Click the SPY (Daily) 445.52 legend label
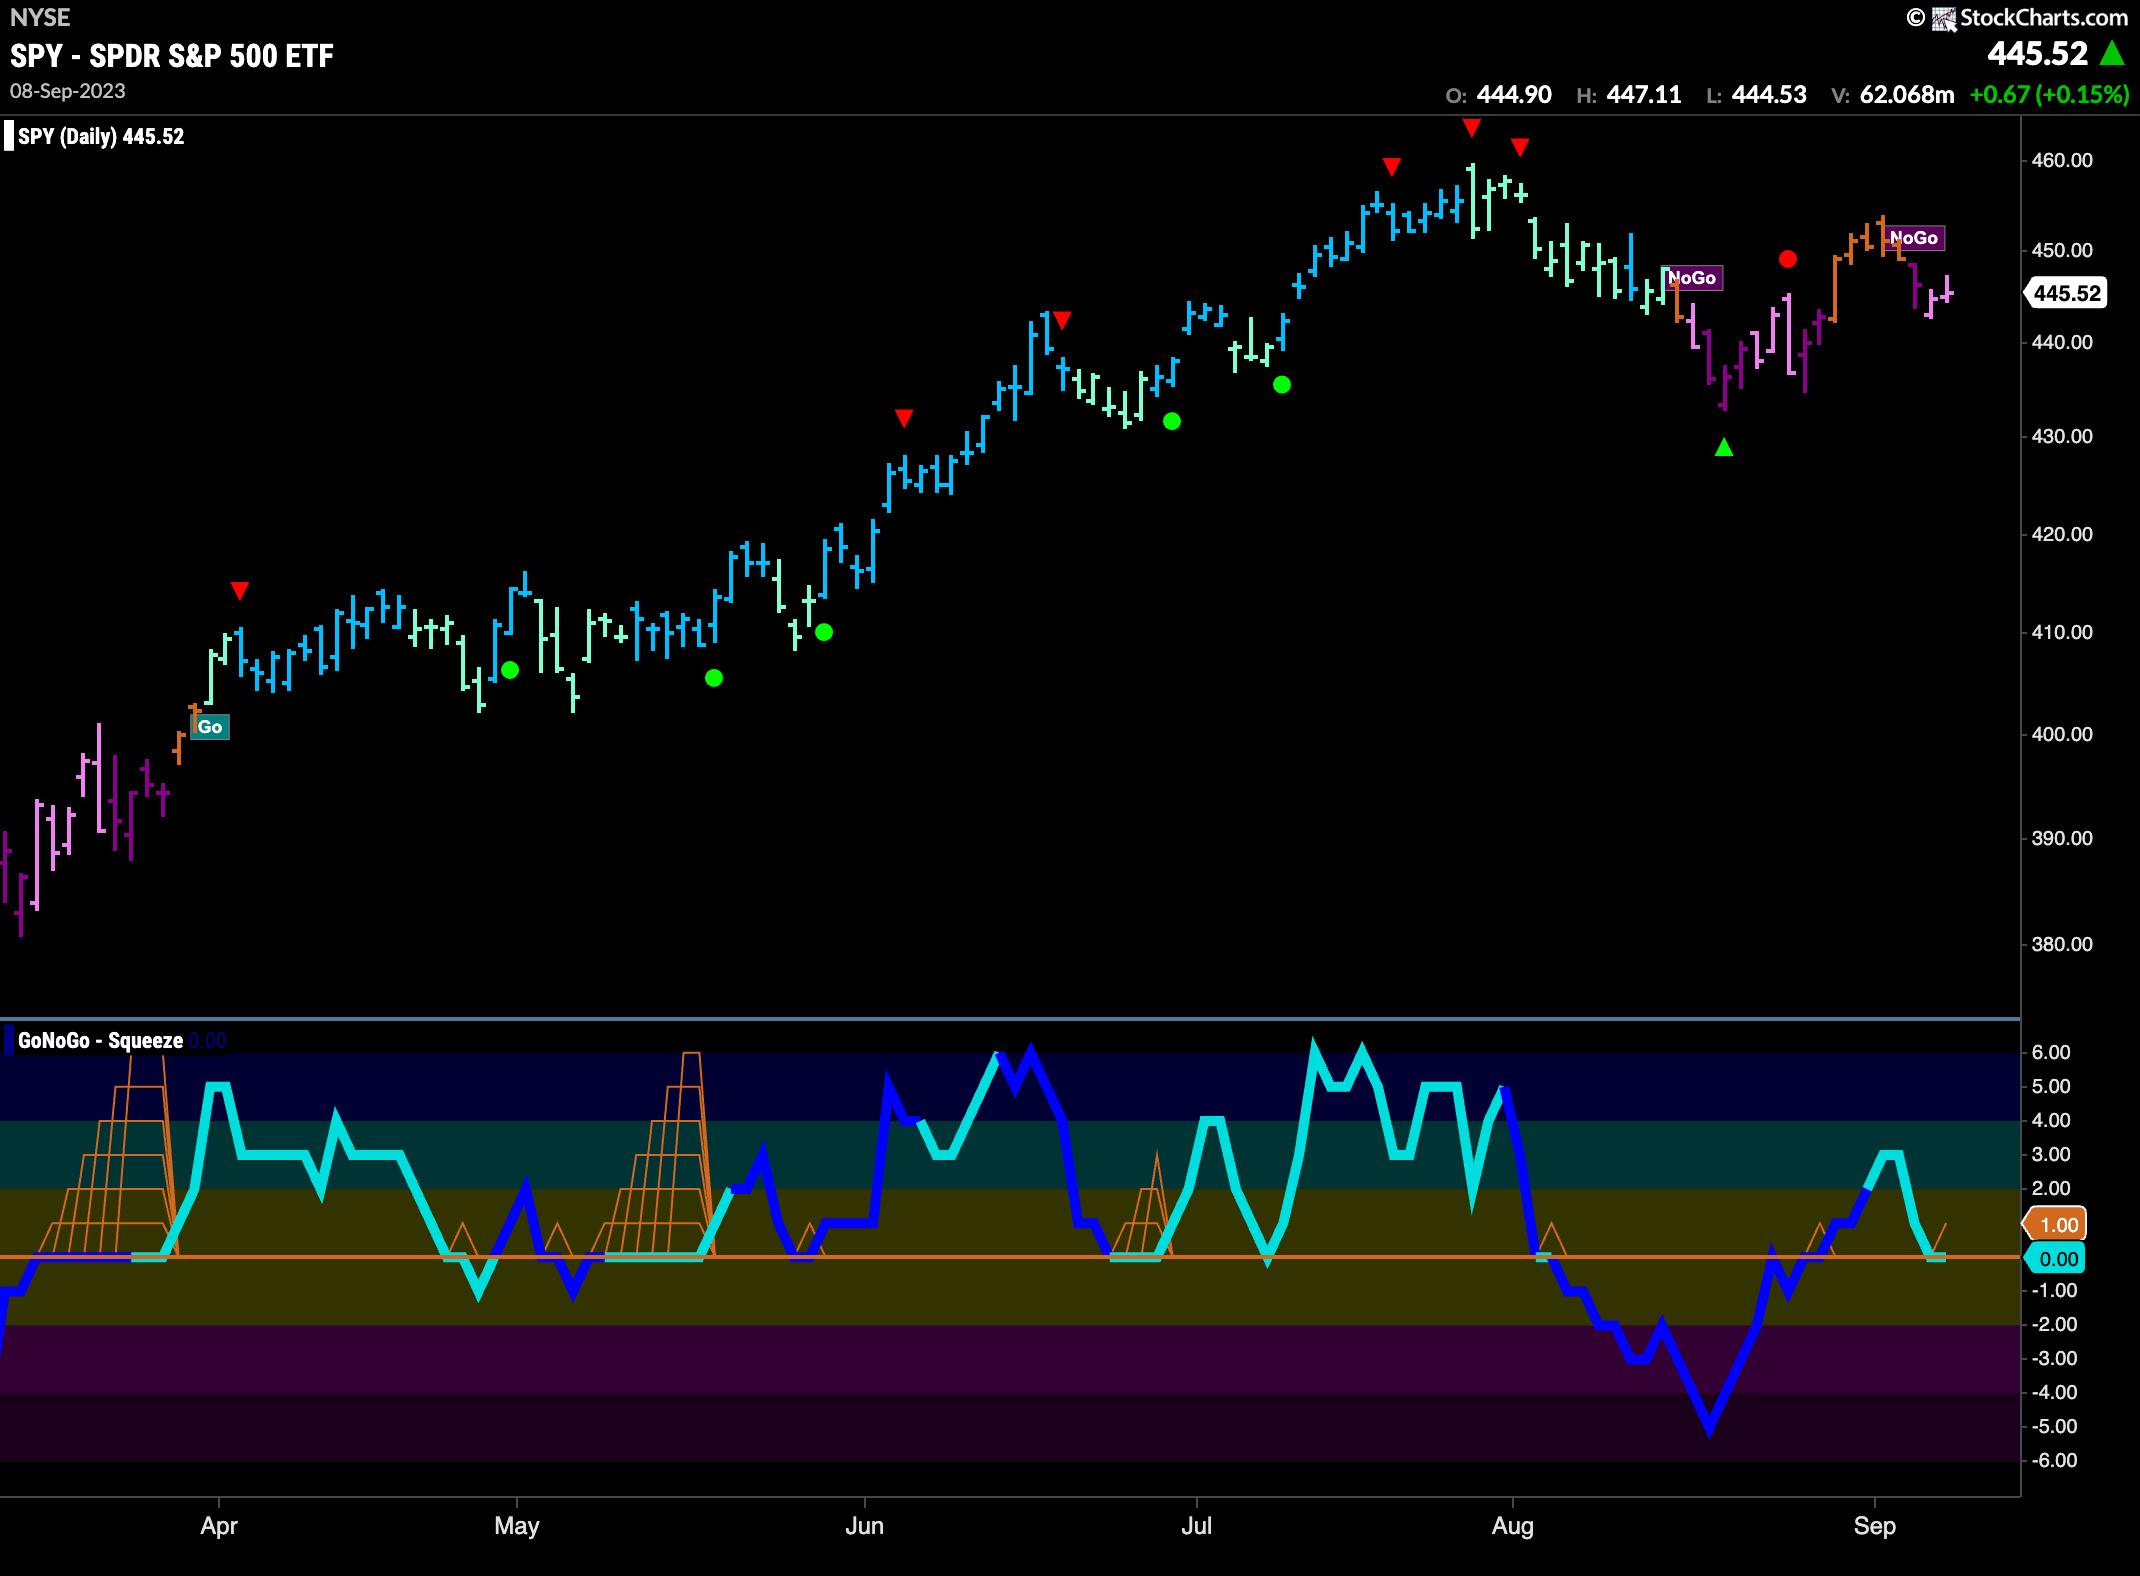The image size is (2140, 1576). (x=101, y=136)
